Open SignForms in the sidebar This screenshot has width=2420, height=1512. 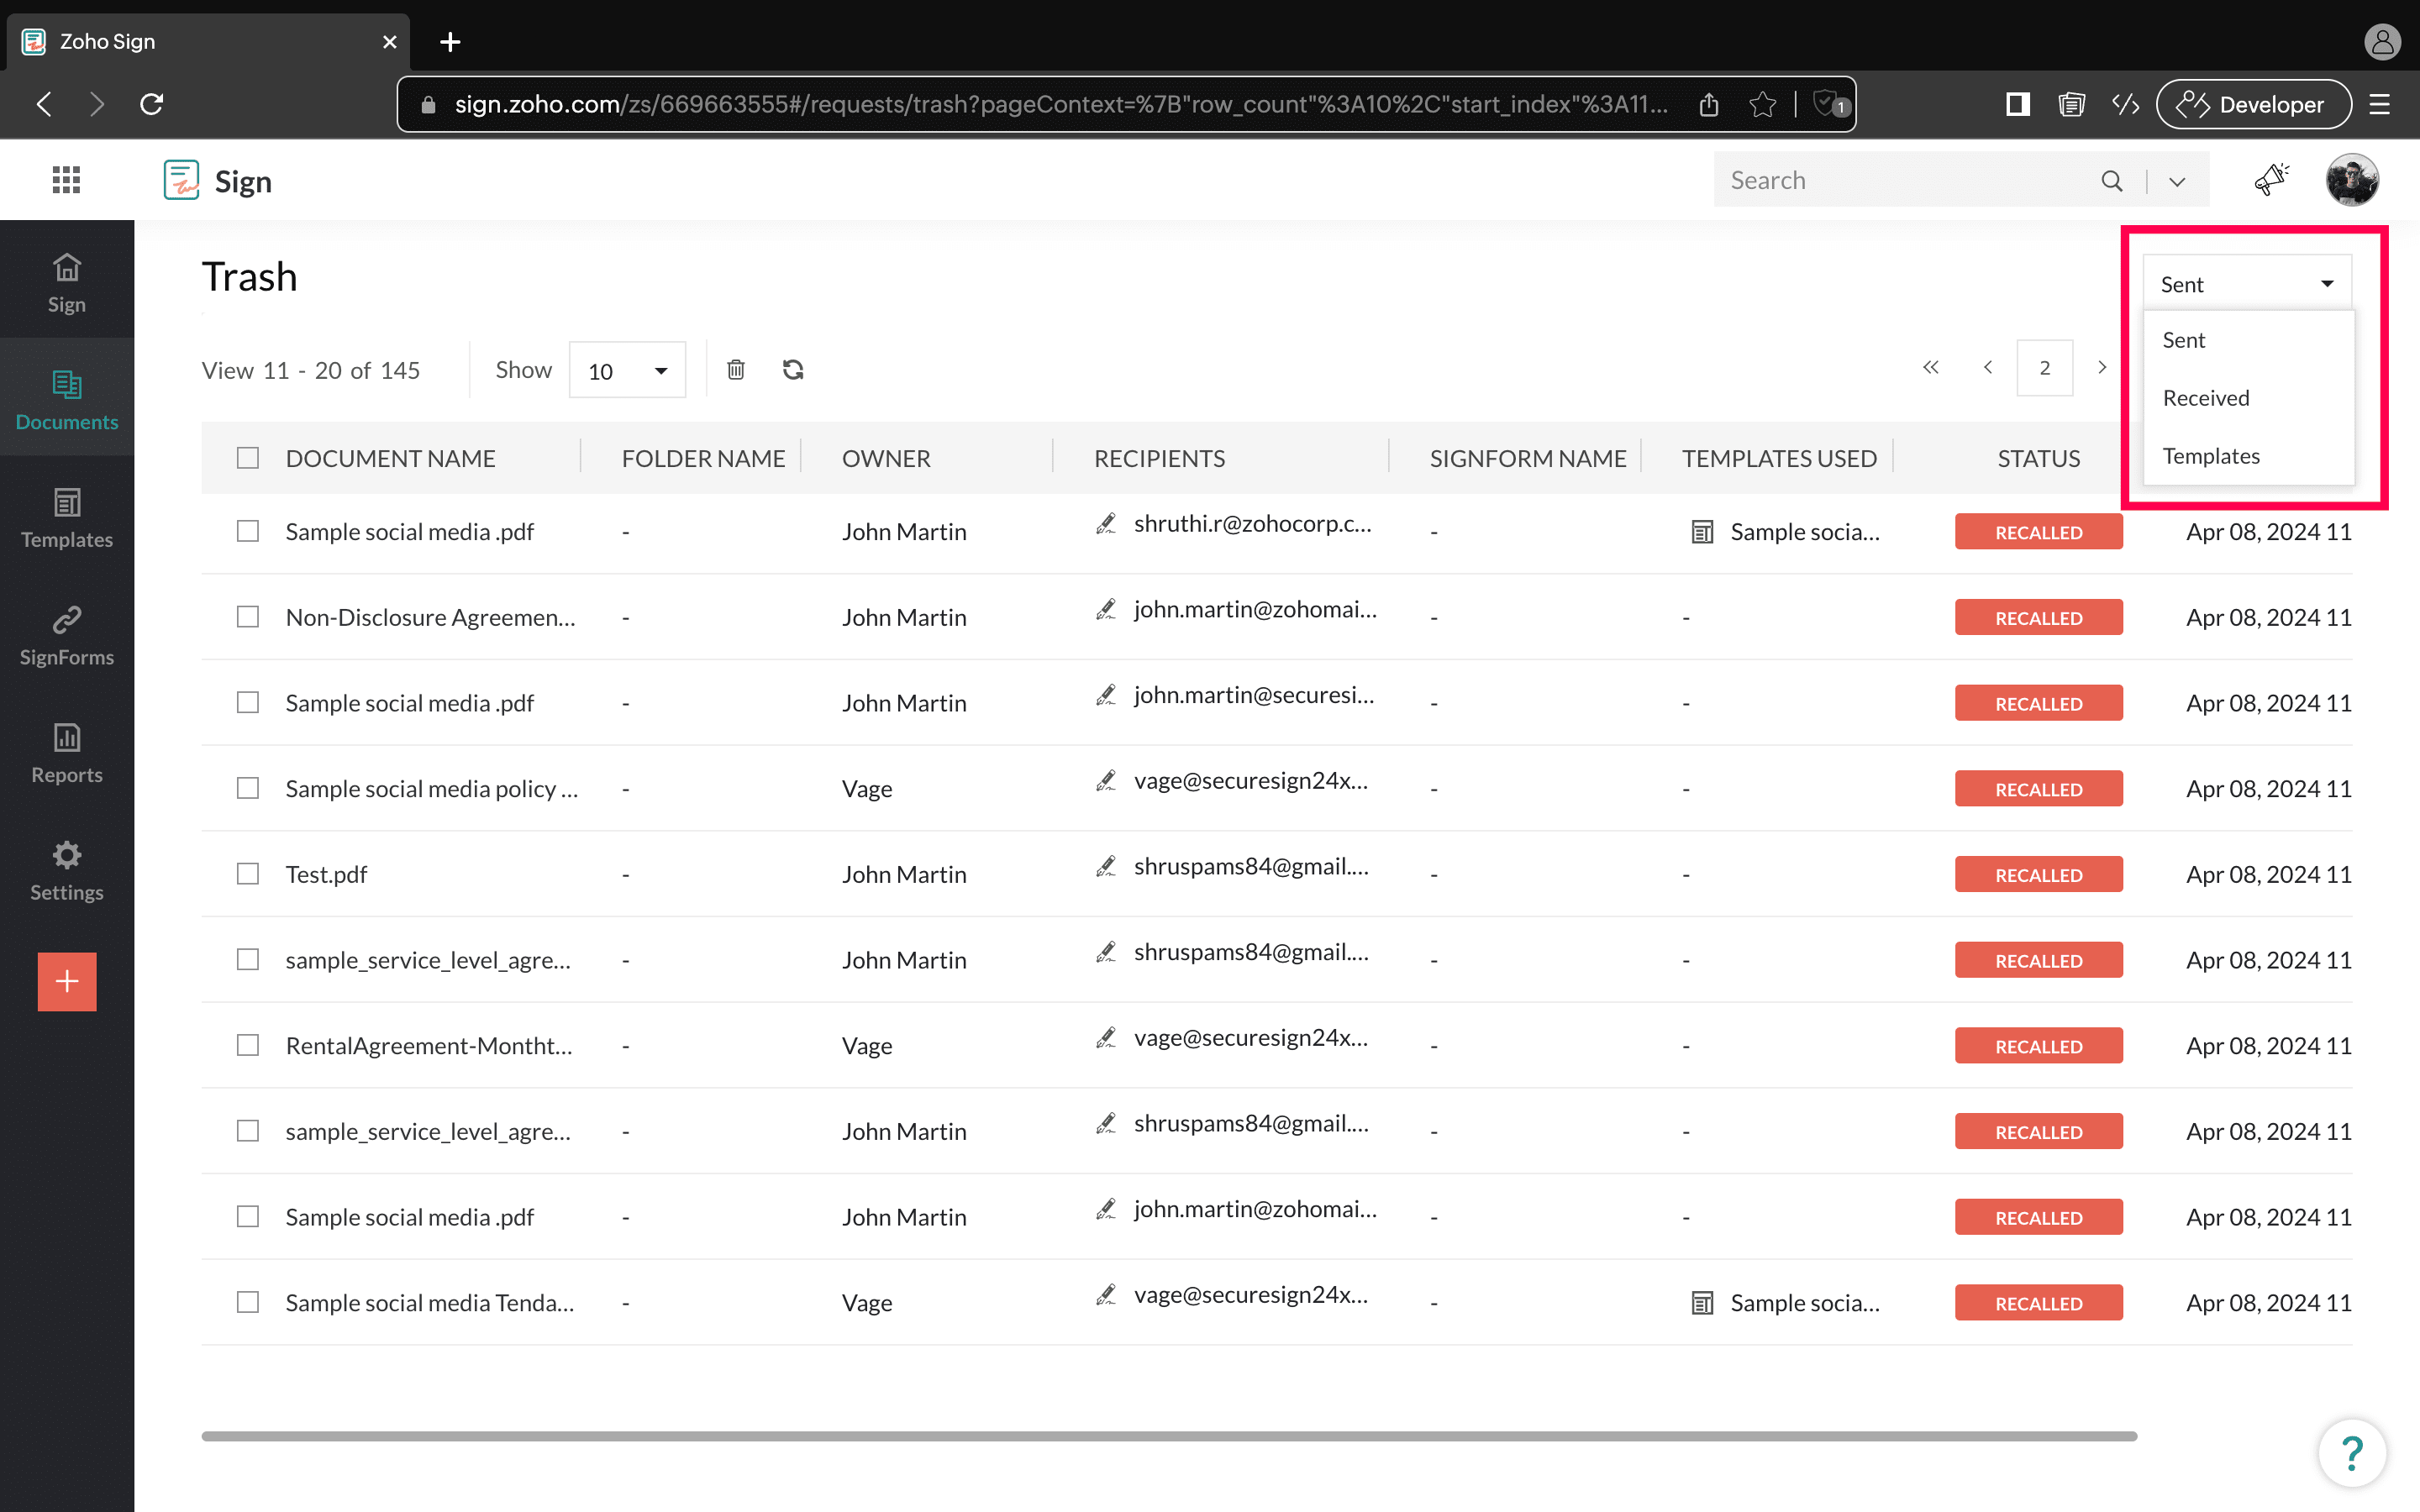click(x=67, y=635)
